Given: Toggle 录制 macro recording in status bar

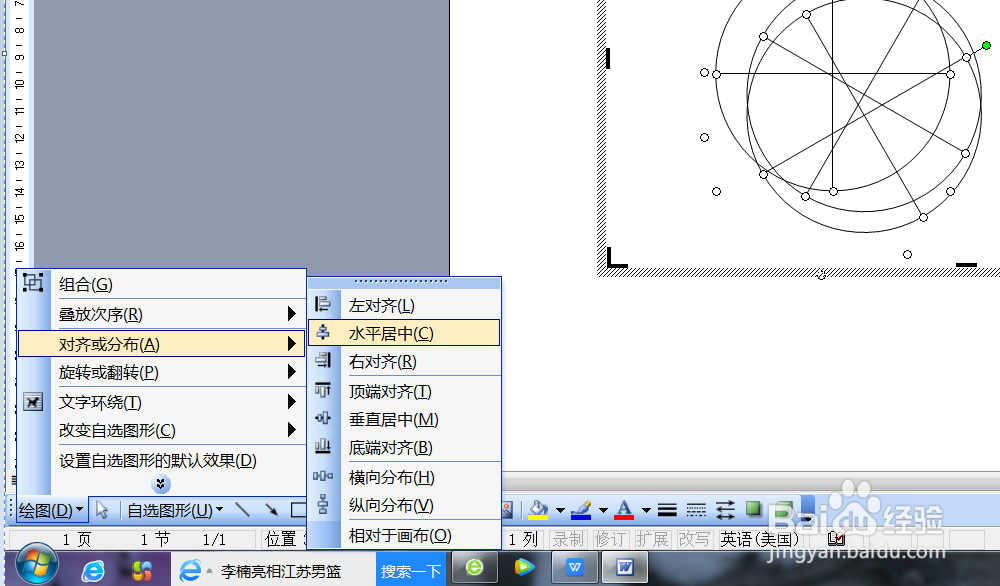Looking at the screenshot, I should [568, 538].
